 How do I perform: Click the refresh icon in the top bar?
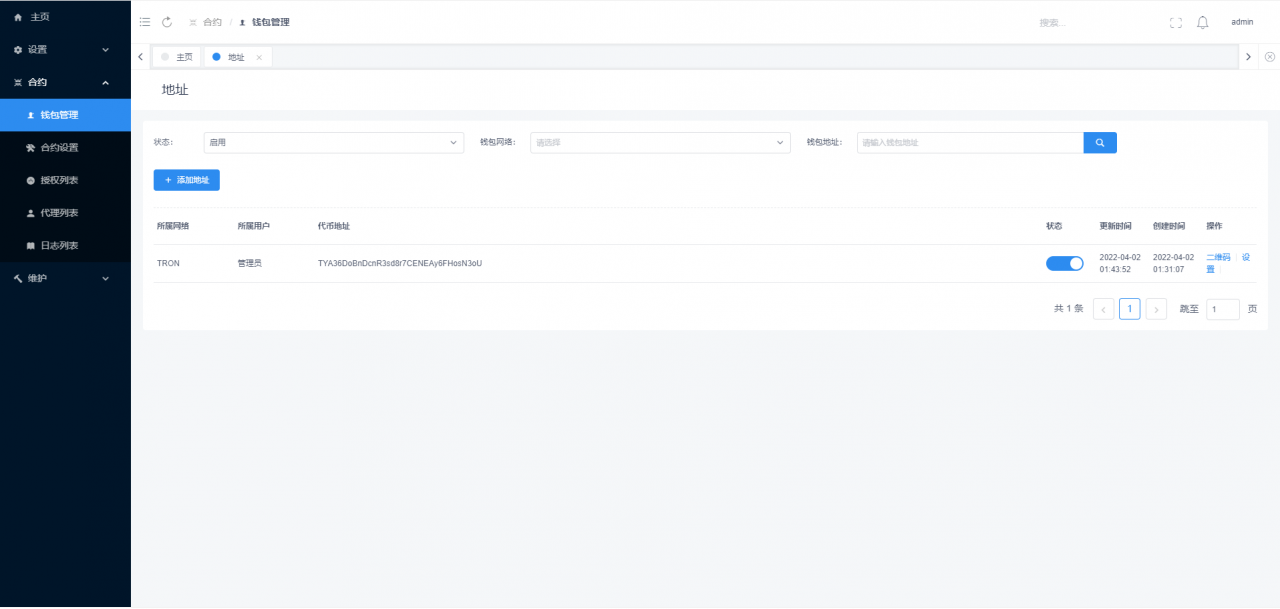(x=167, y=22)
